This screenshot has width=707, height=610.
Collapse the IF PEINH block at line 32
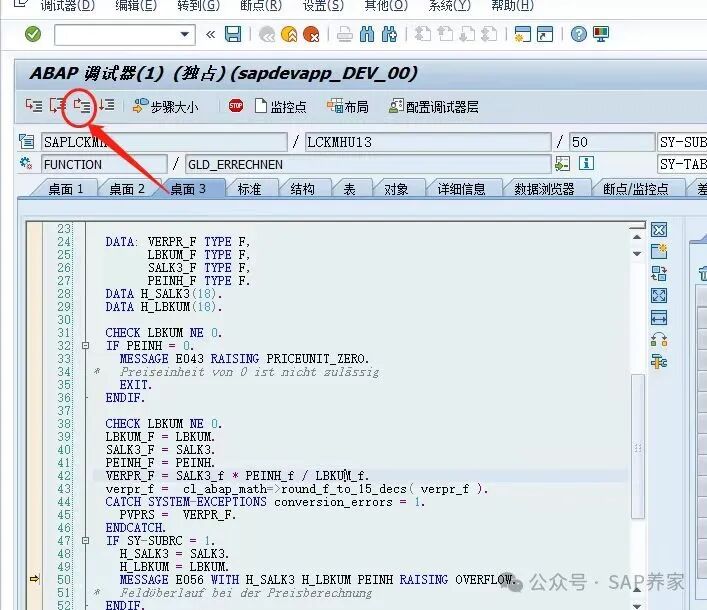point(86,346)
